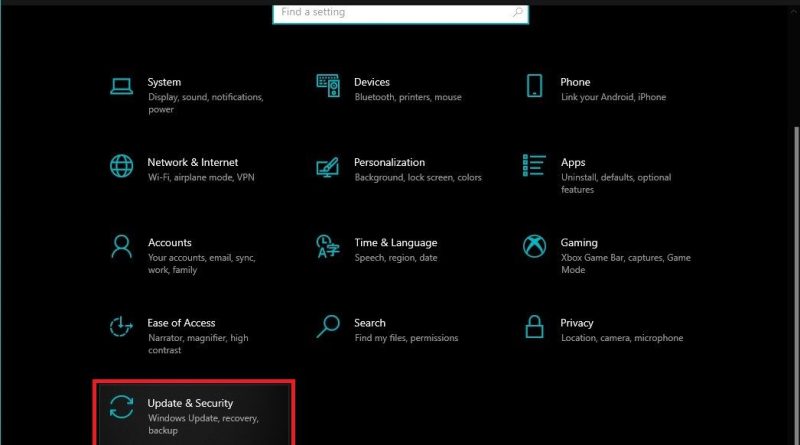Click 'Find my files, permissions' description
The width and height of the screenshot is (800, 445).
406,338
